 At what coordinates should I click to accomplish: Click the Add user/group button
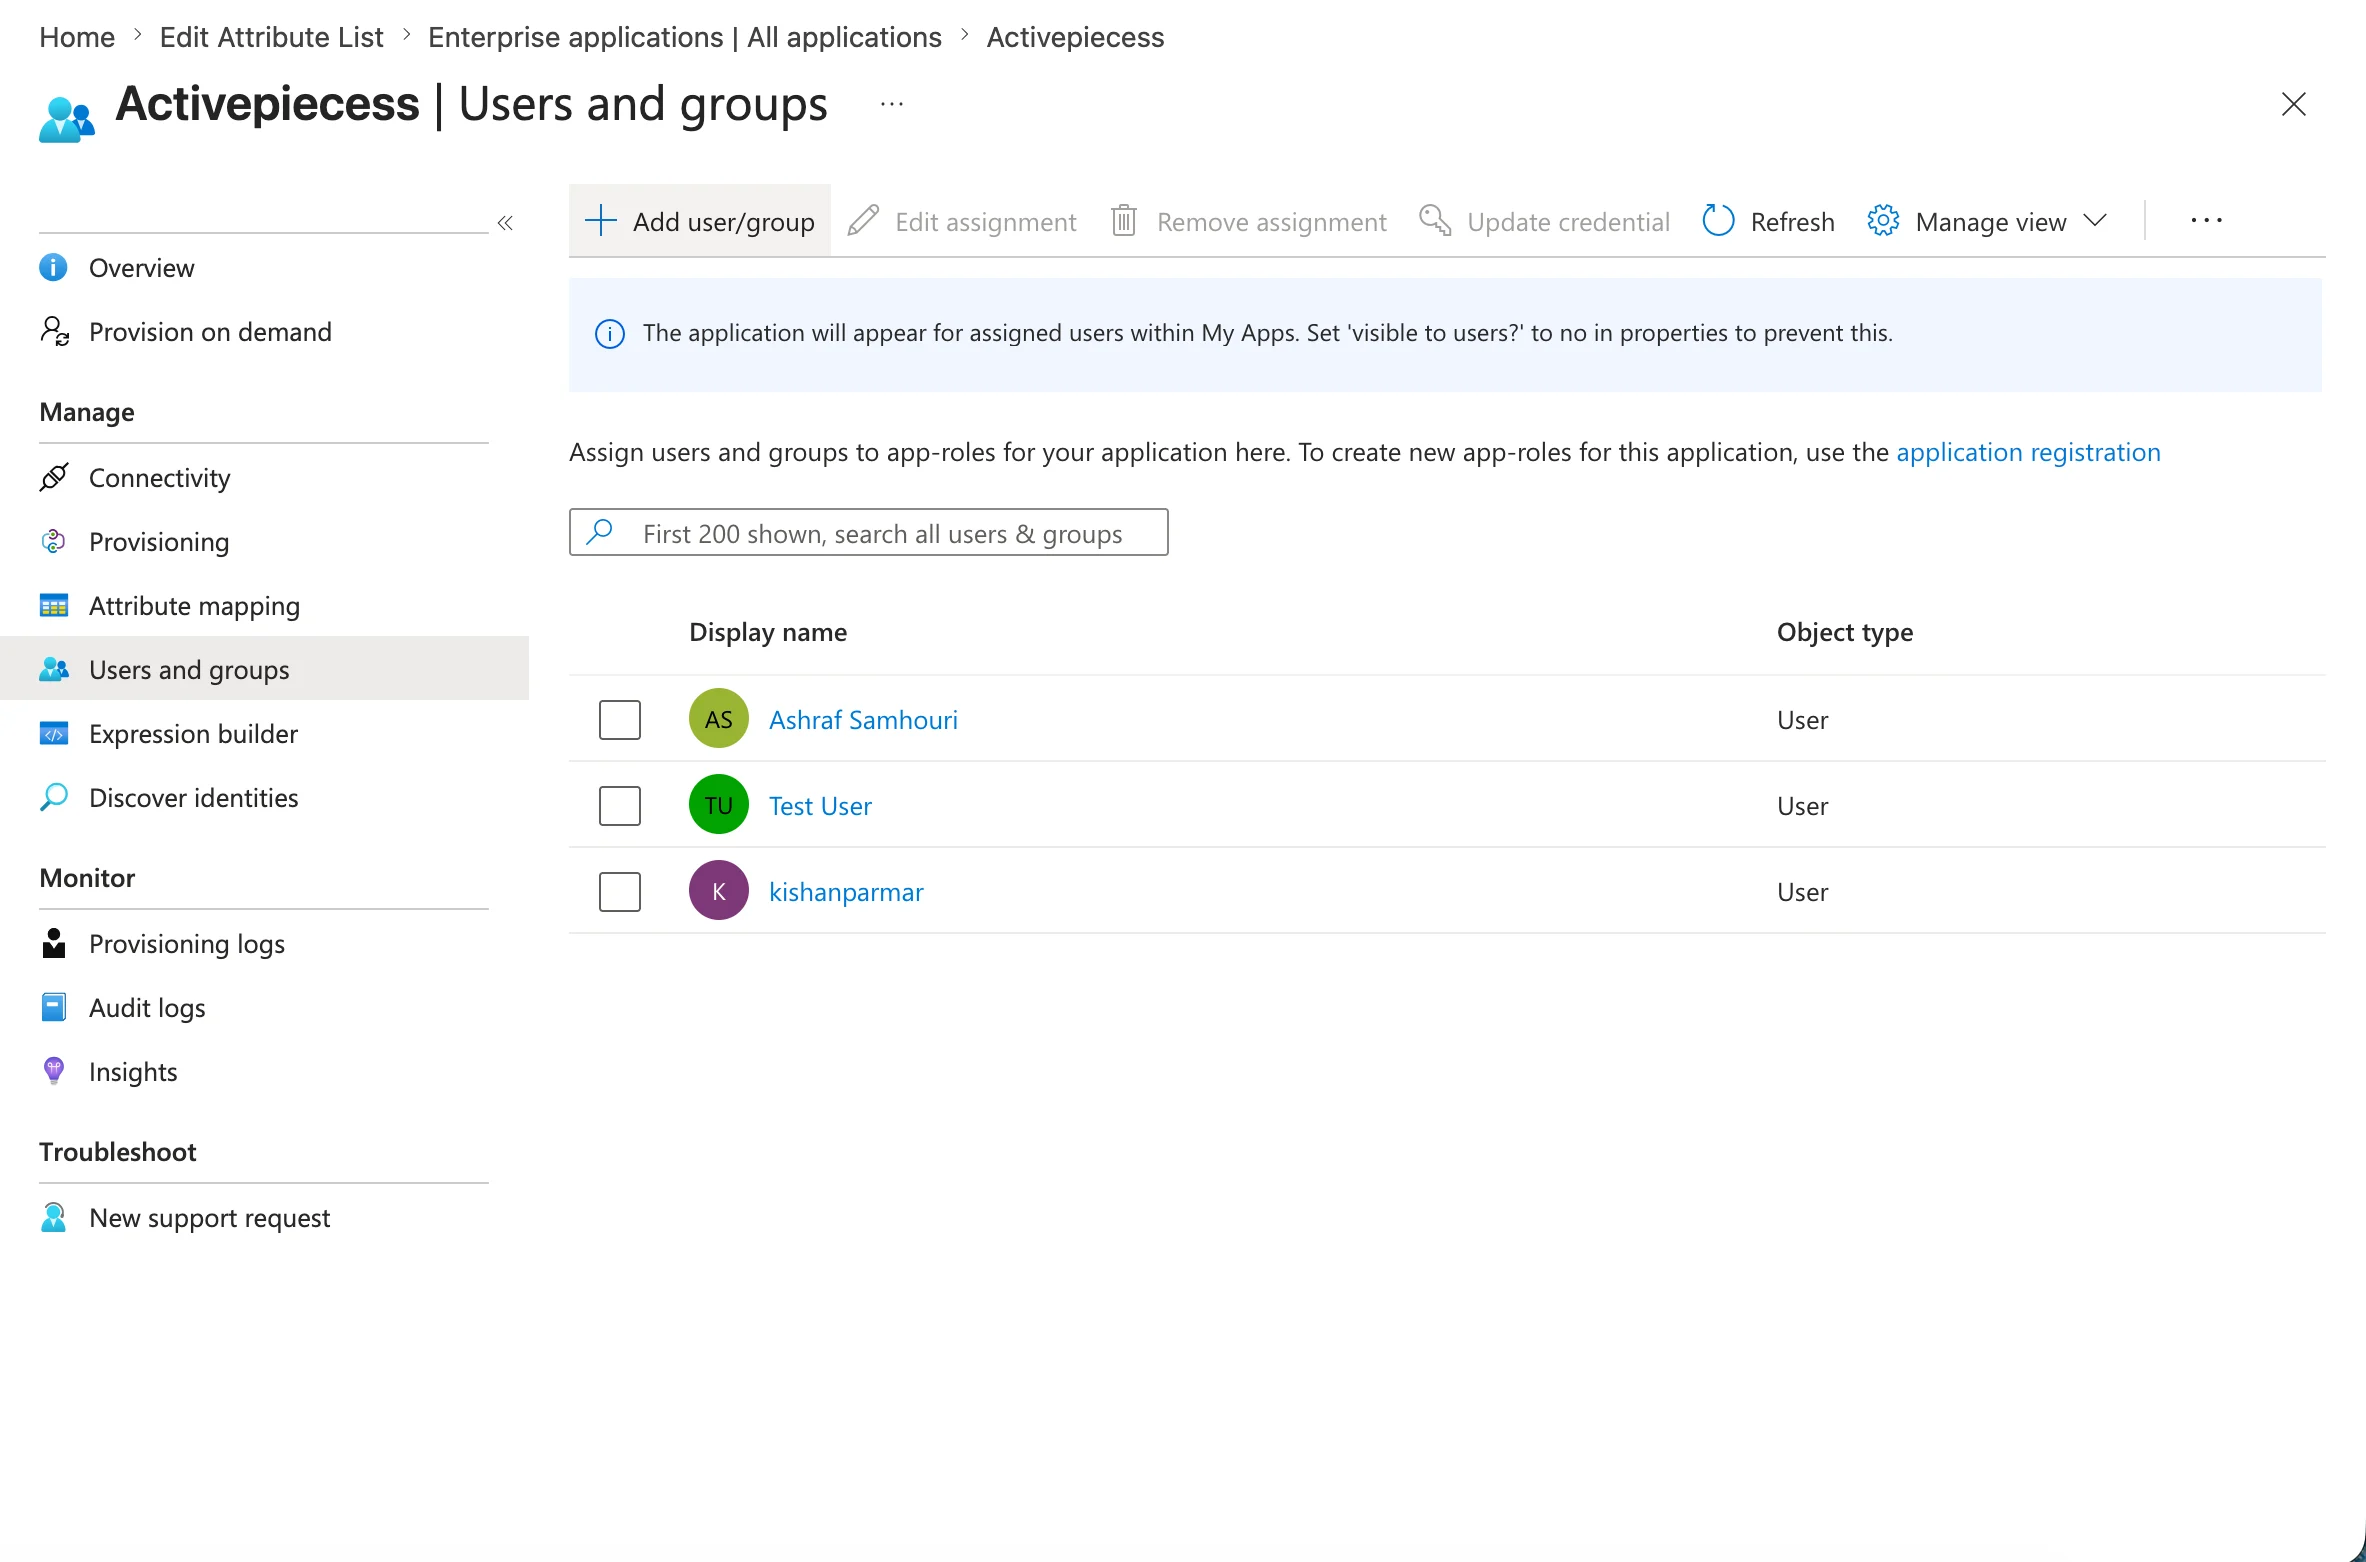coord(700,220)
